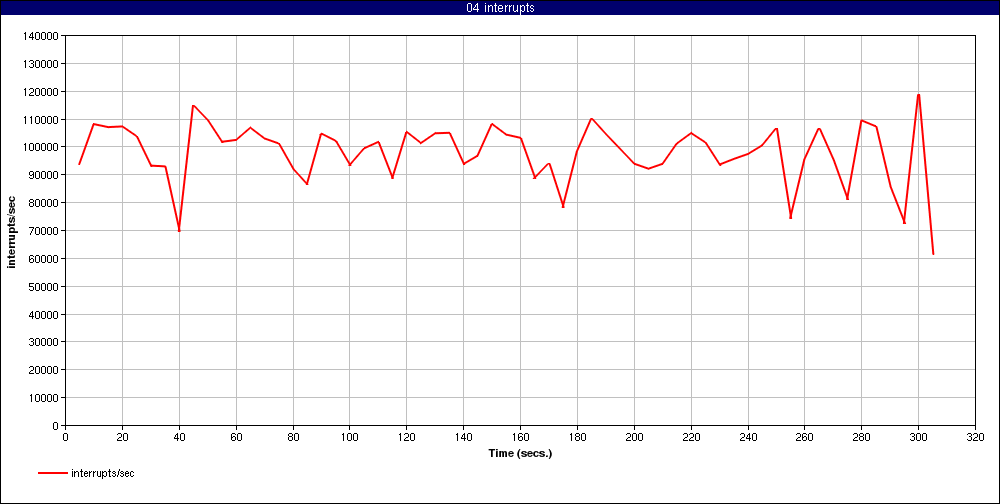
Task: Click the 260 x-axis tick label
Action: [804, 438]
